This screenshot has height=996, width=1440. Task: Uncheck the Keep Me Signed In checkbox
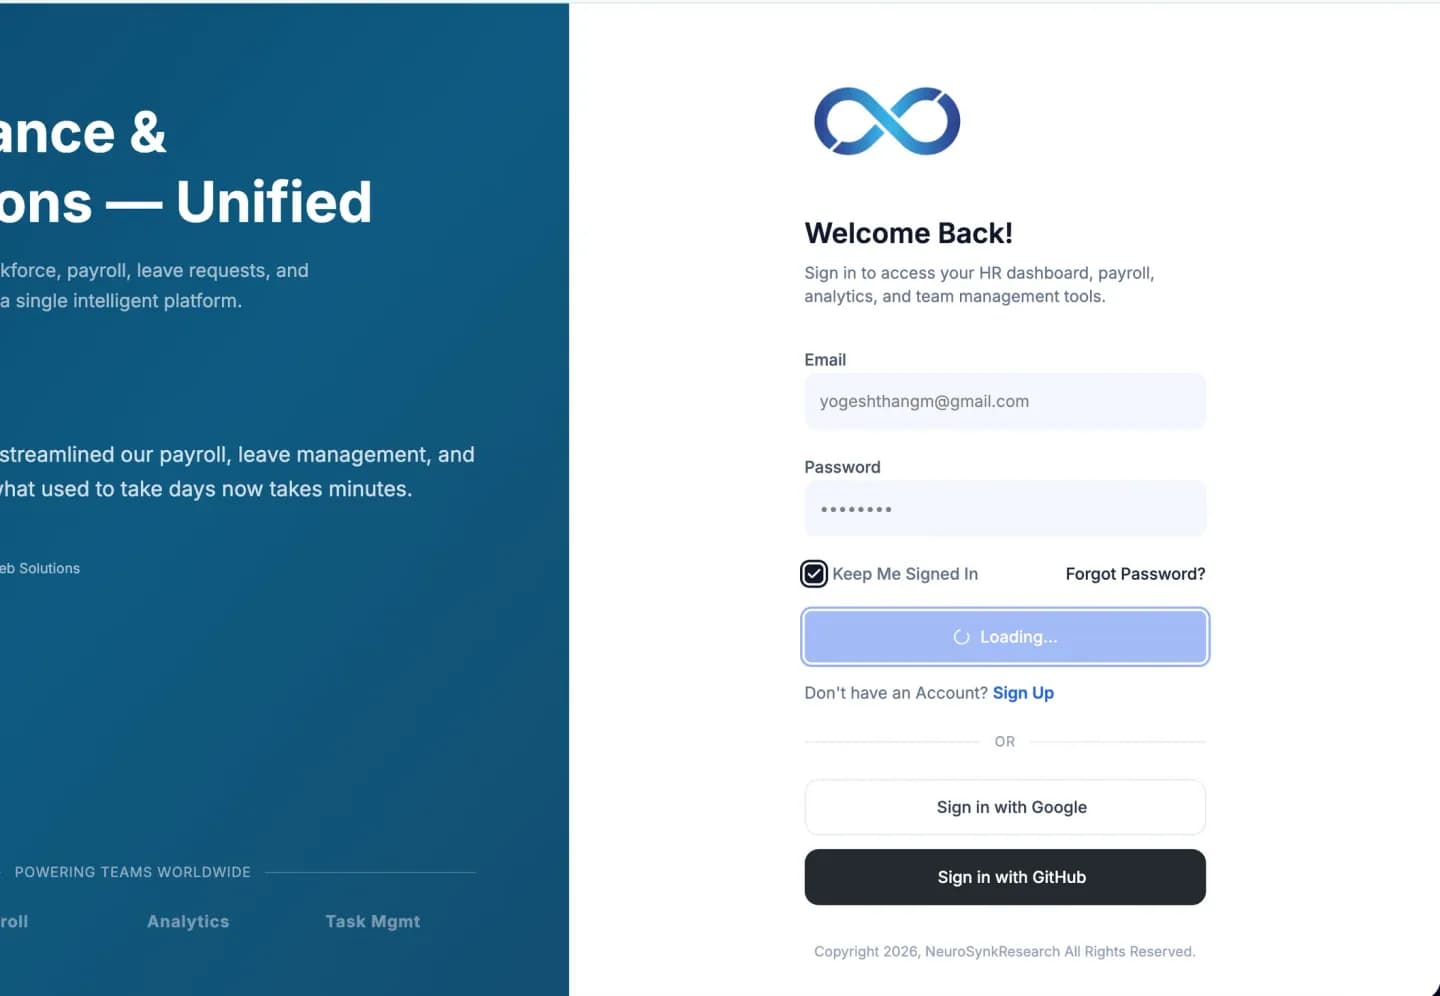click(x=814, y=574)
